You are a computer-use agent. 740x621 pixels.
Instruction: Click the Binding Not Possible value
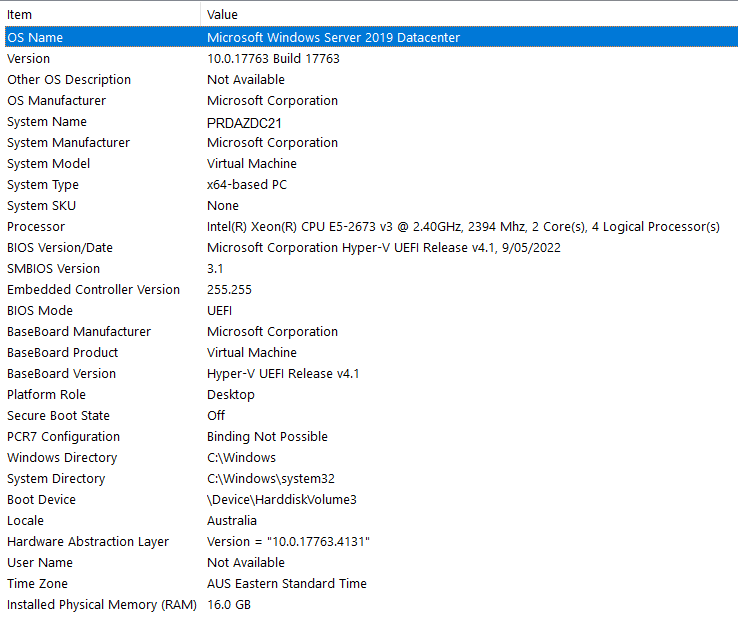tap(267, 436)
